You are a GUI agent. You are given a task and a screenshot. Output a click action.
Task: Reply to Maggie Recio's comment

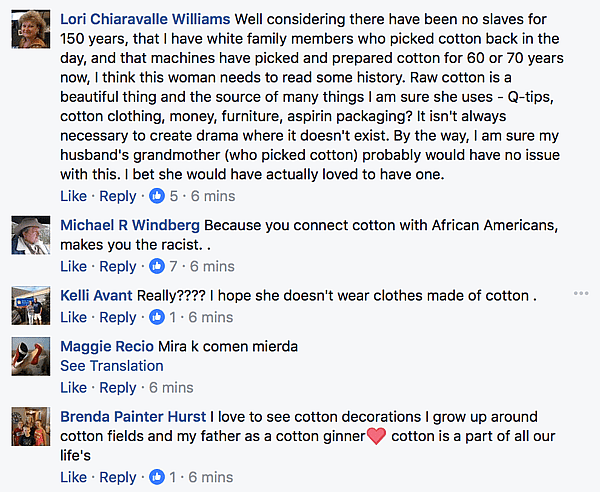point(118,387)
